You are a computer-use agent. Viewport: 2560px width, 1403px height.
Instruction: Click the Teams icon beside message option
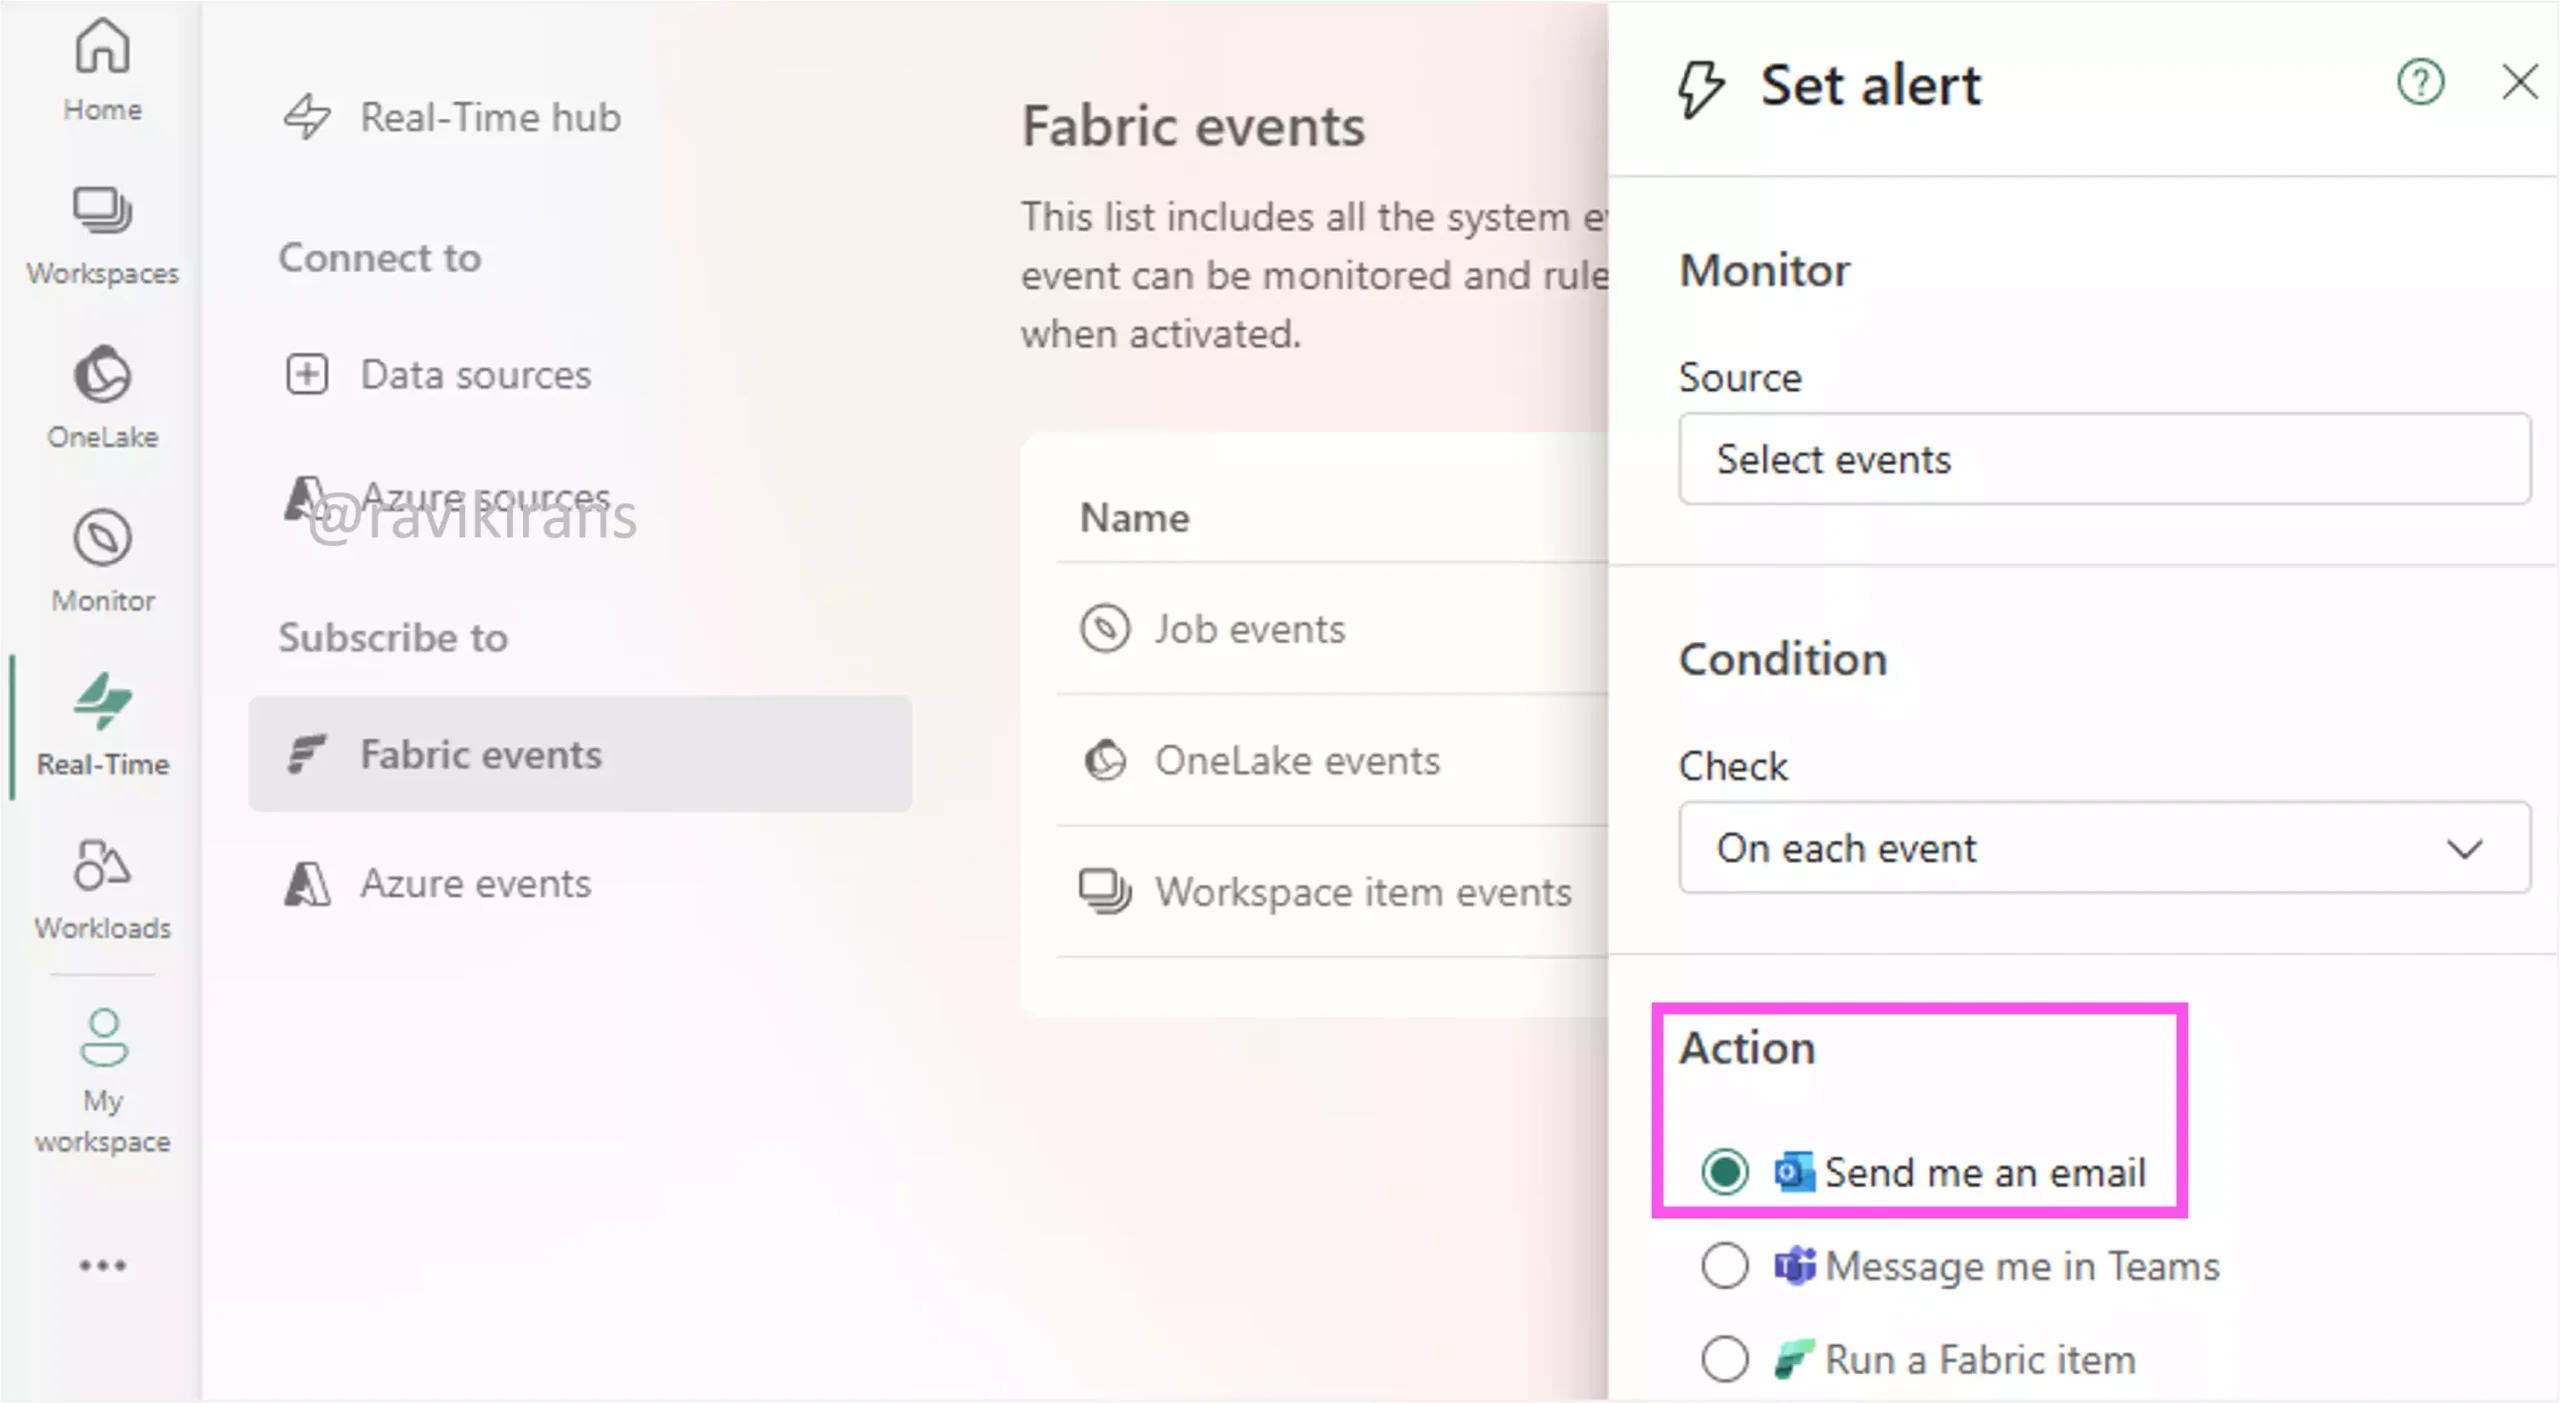(x=1794, y=1266)
